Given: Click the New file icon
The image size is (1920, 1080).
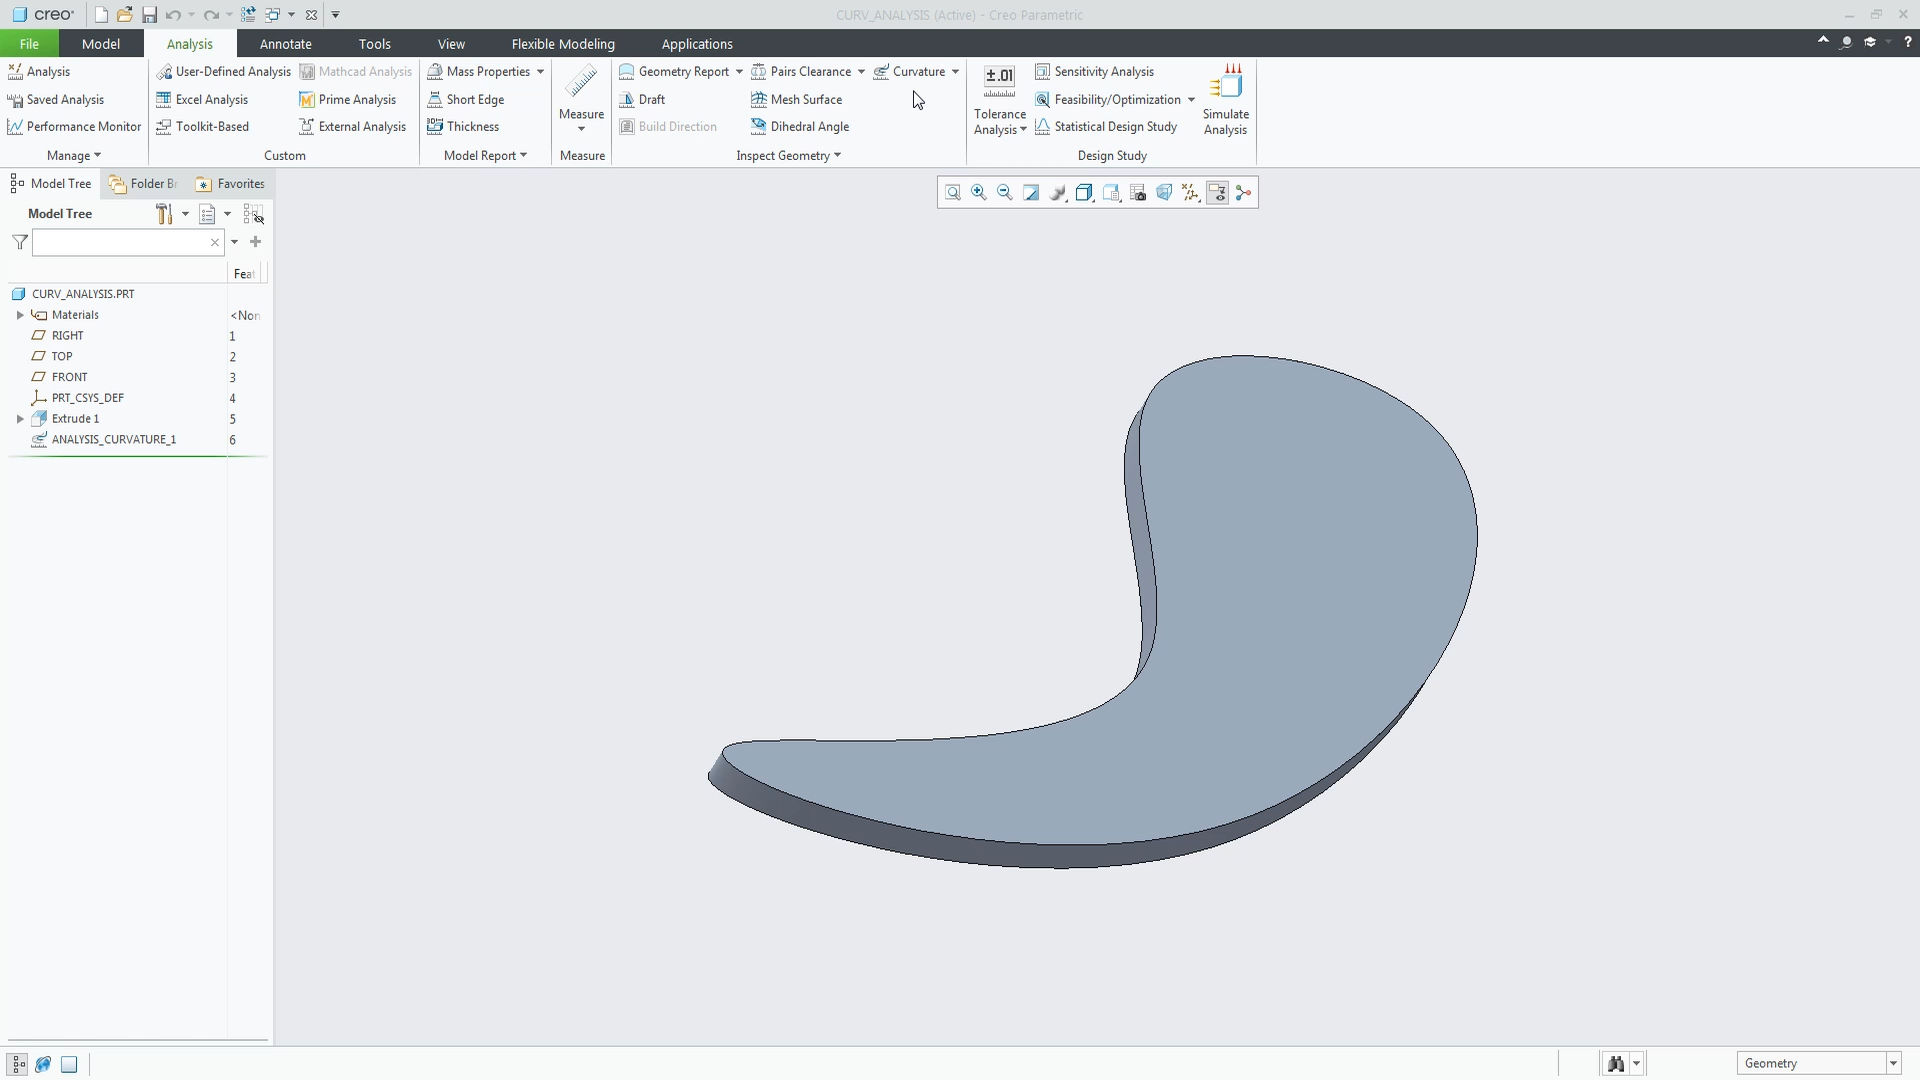Looking at the screenshot, I should [x=101, y=15].
